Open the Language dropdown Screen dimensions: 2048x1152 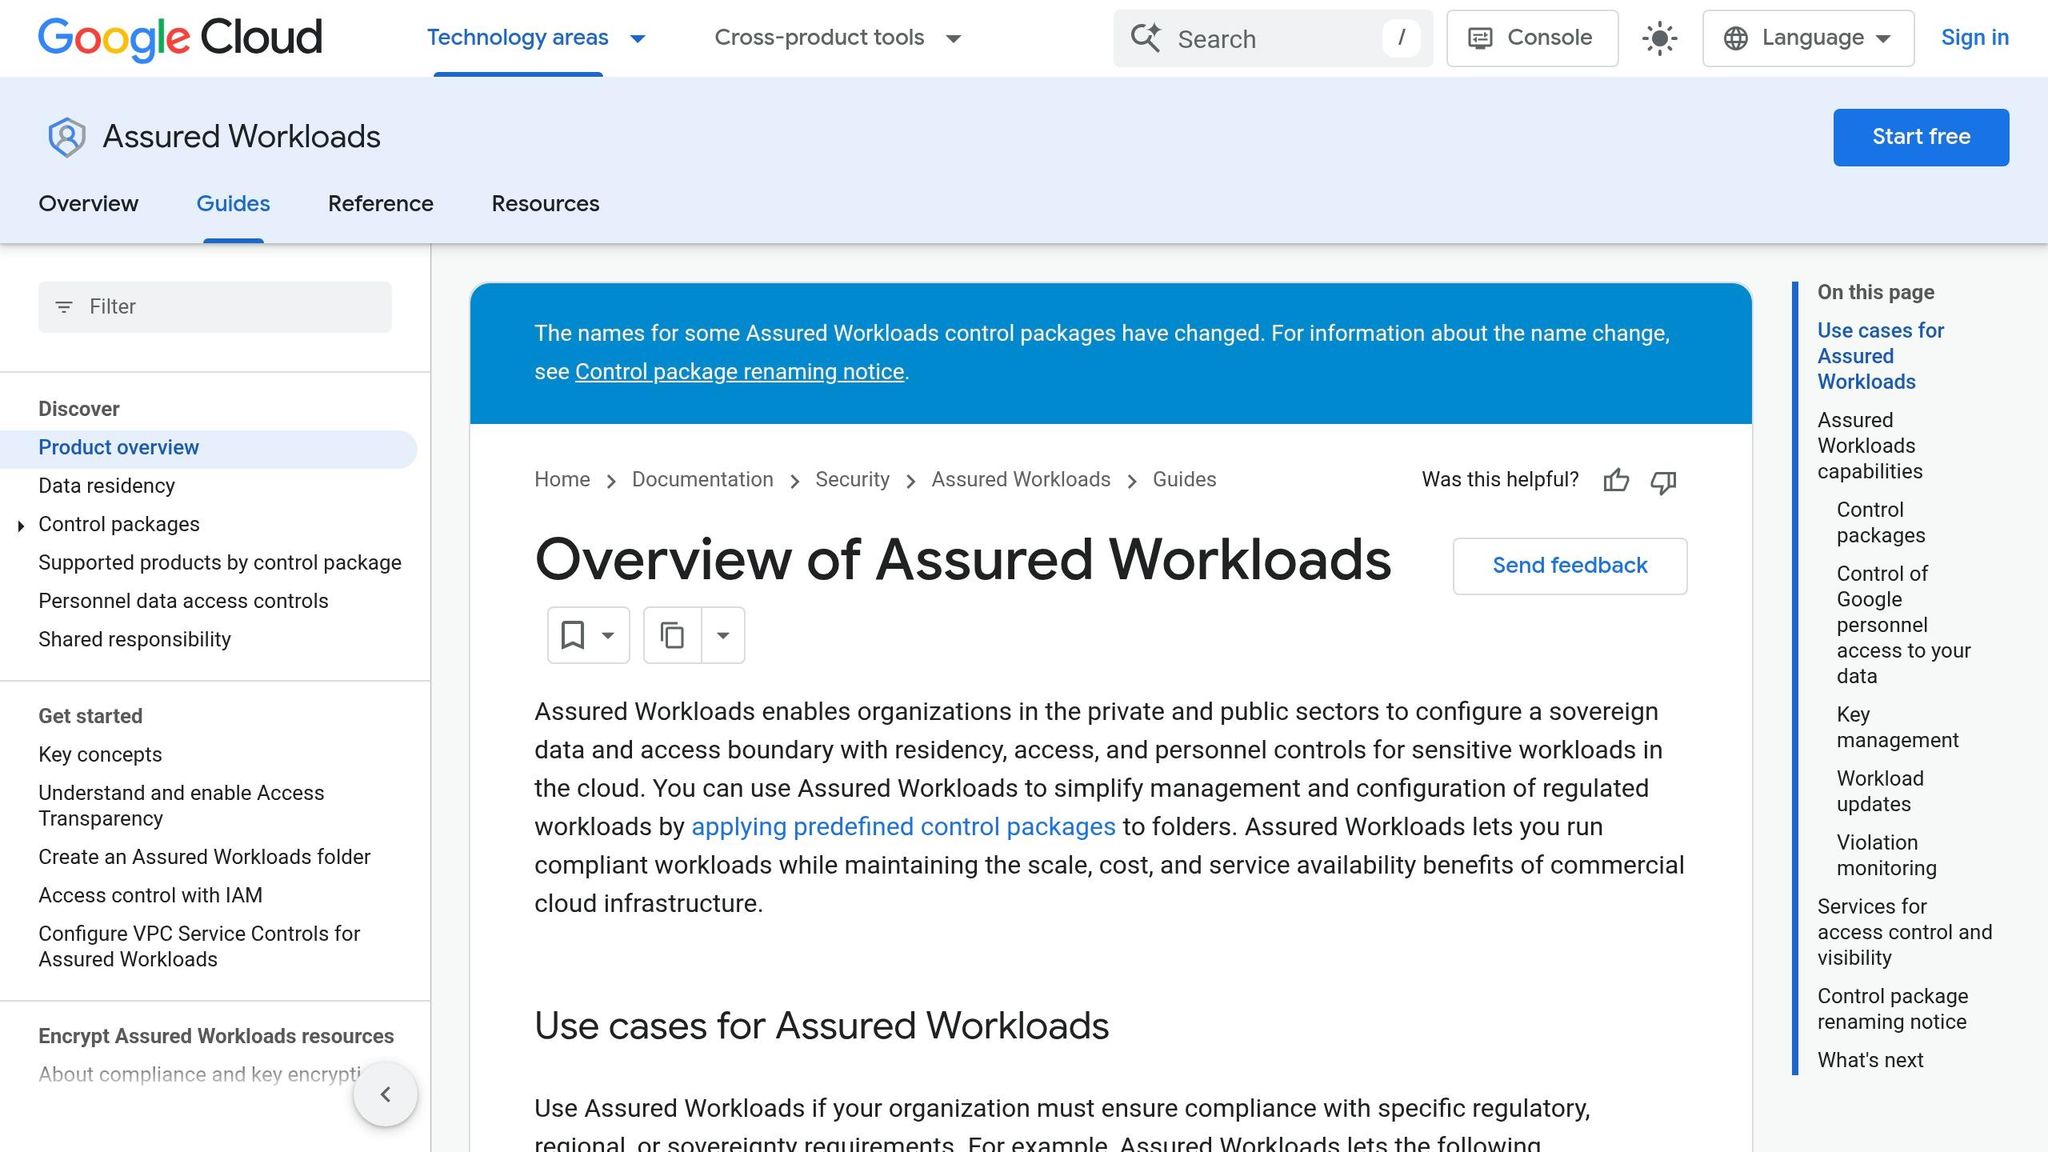pyautogui.click(x=1808, y=38)
